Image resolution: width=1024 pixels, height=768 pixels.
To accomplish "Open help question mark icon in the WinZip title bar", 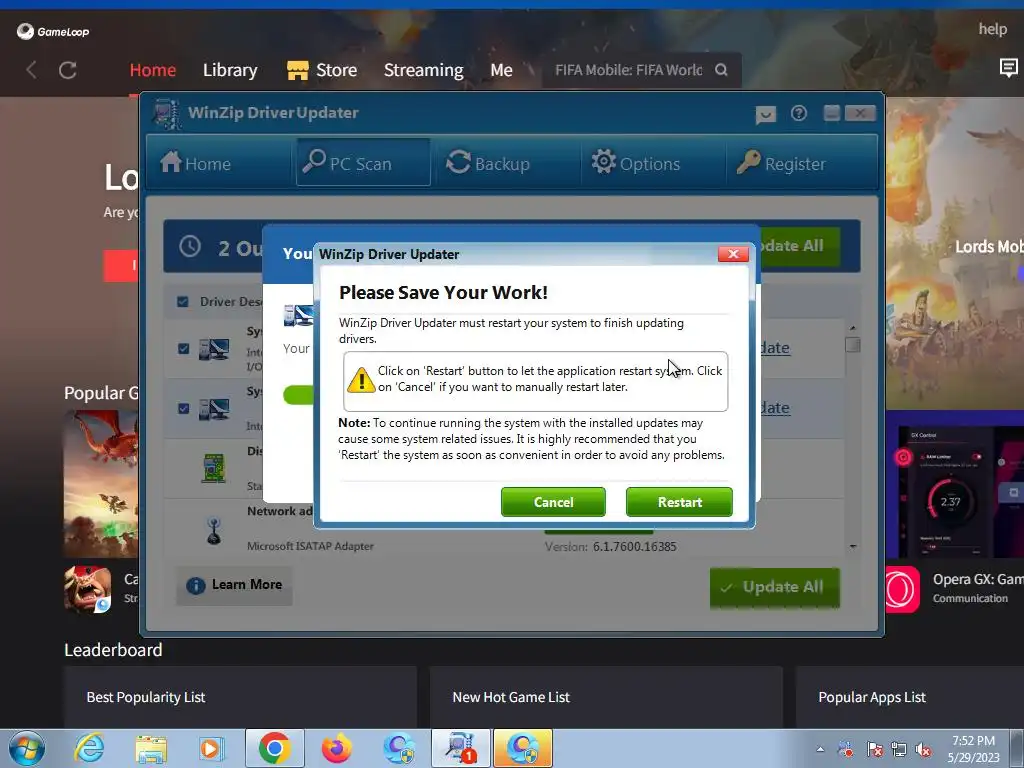I will click(x=799, y=114).
